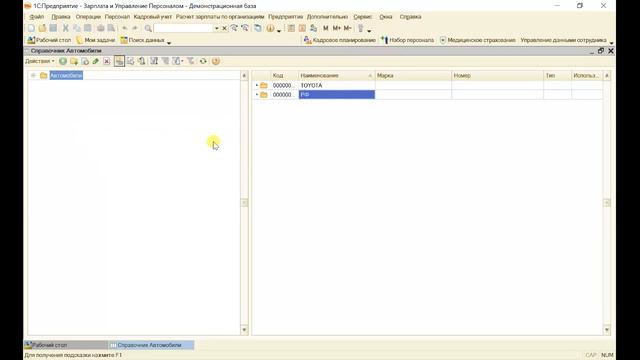Click the Refresh list icon
640x360 pixels.
[203, 61]
